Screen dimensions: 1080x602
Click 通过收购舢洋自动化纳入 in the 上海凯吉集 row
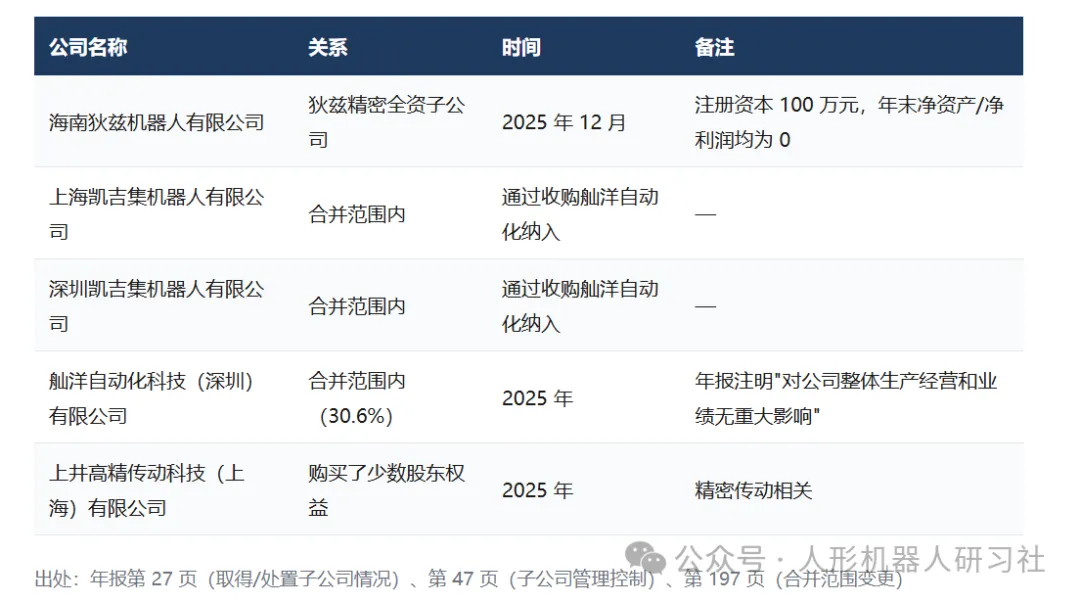coord(580,214)
